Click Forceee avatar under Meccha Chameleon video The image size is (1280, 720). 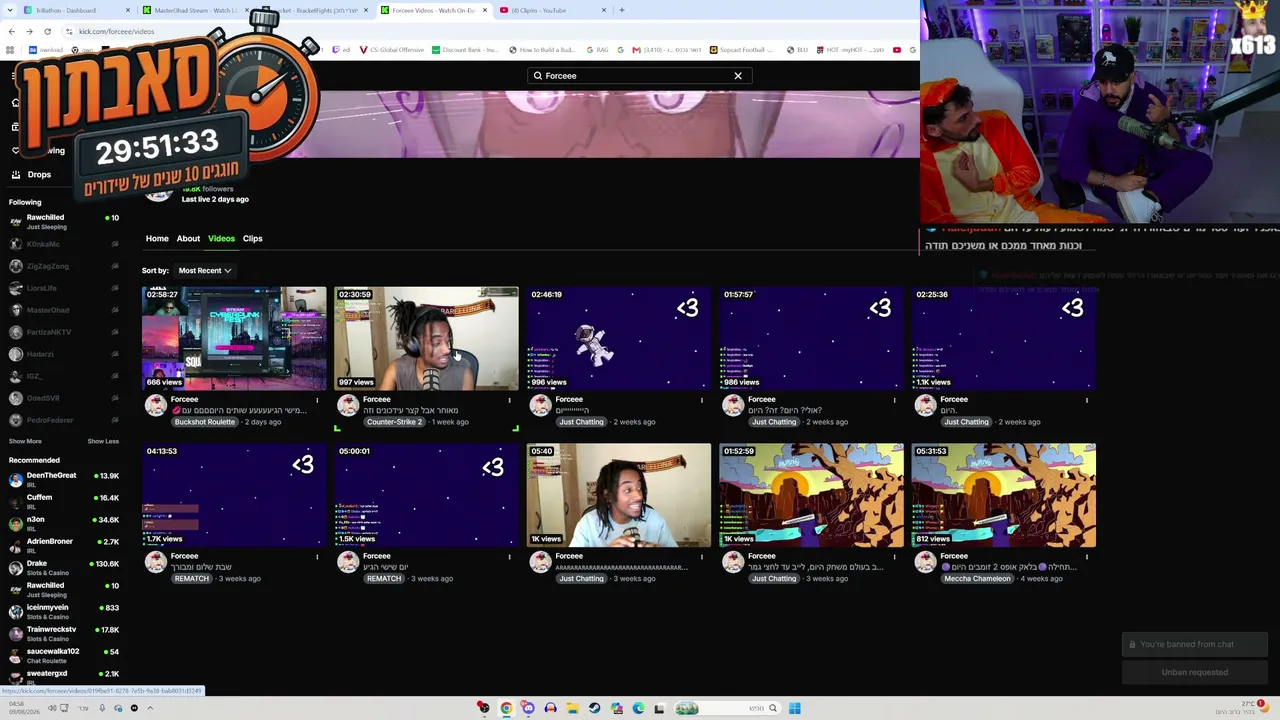point(926,562)
